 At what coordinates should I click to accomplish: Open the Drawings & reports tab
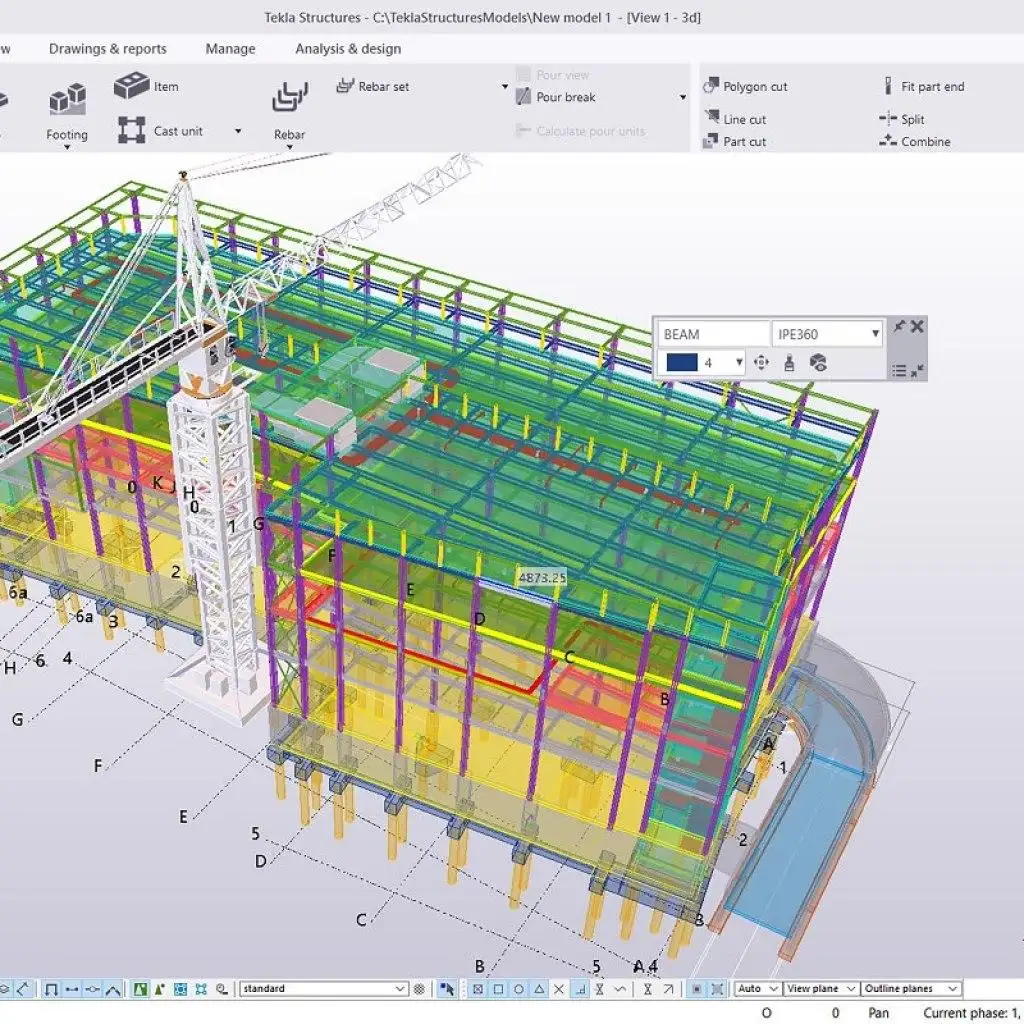click(108, 49)
